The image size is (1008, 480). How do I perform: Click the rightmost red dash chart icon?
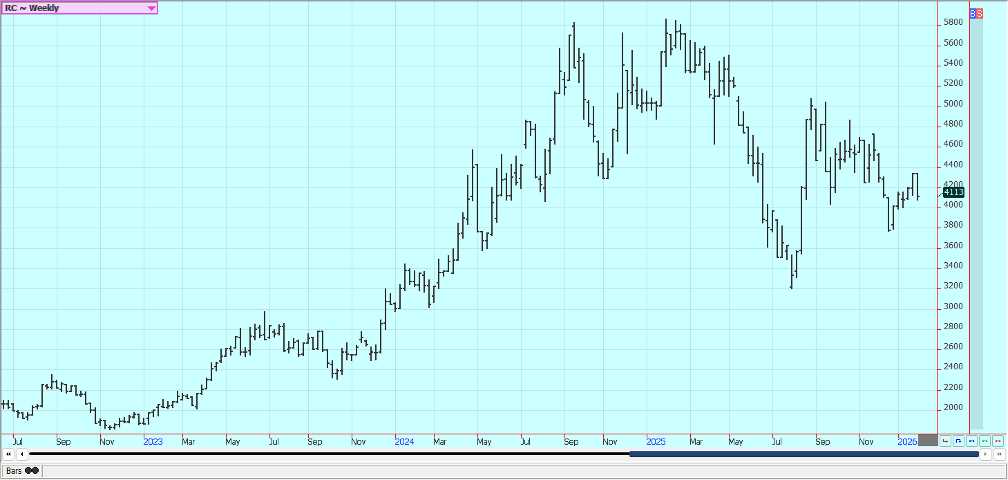tap(998, 441)
